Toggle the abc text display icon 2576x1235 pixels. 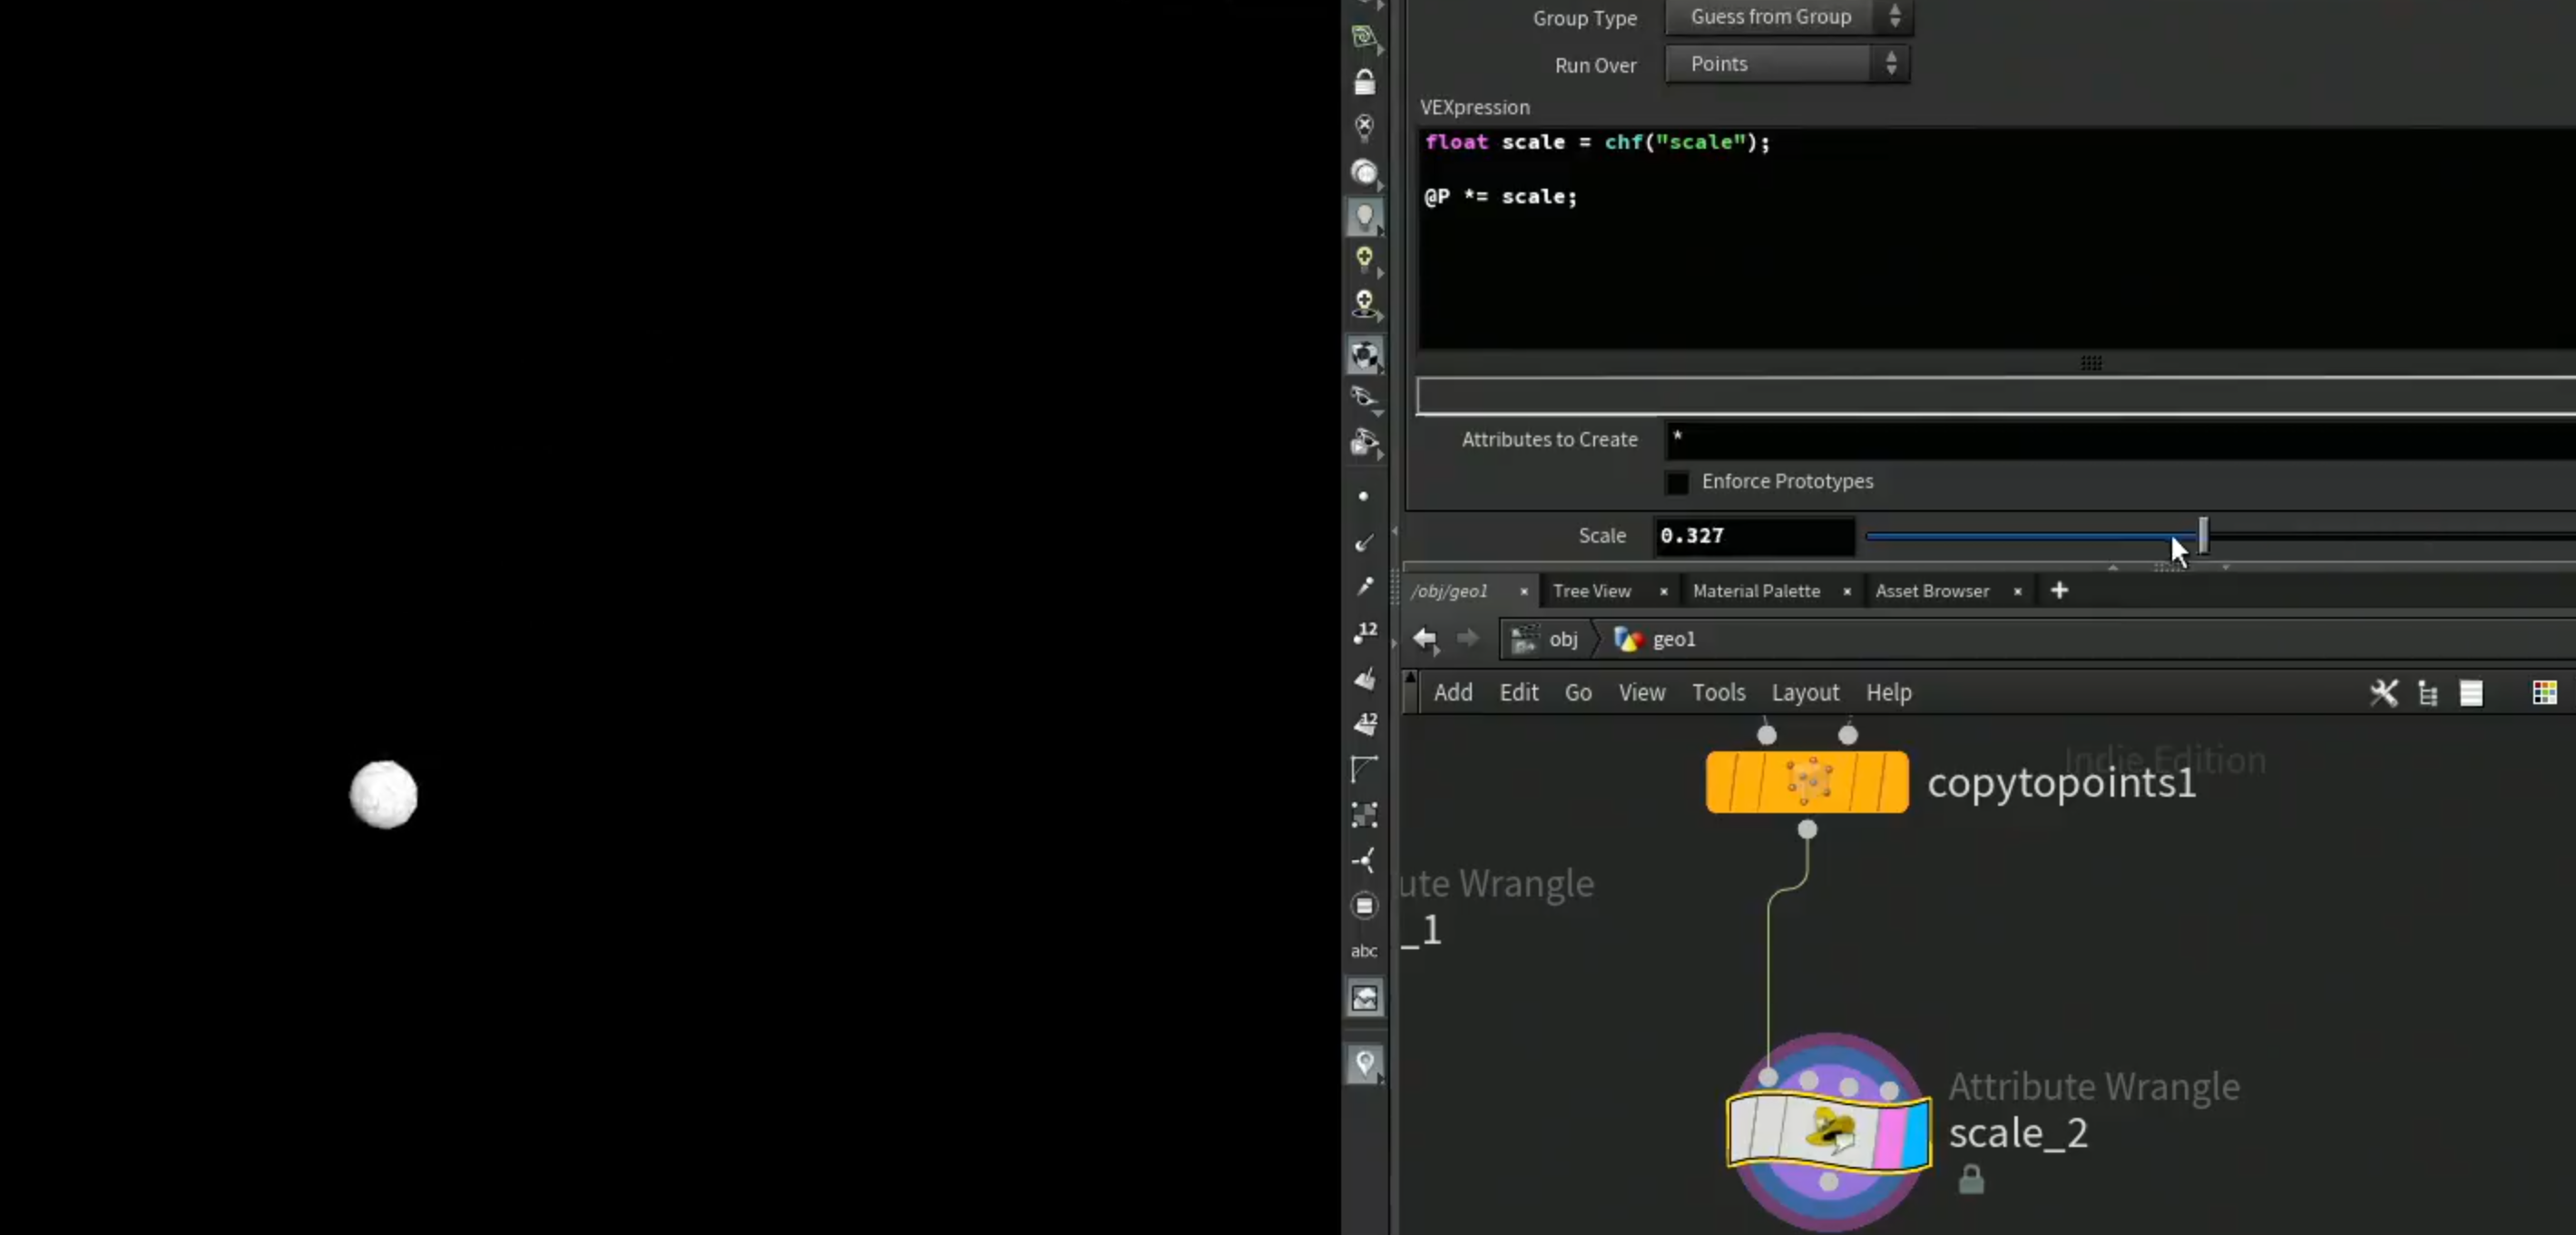[1364, 951]
